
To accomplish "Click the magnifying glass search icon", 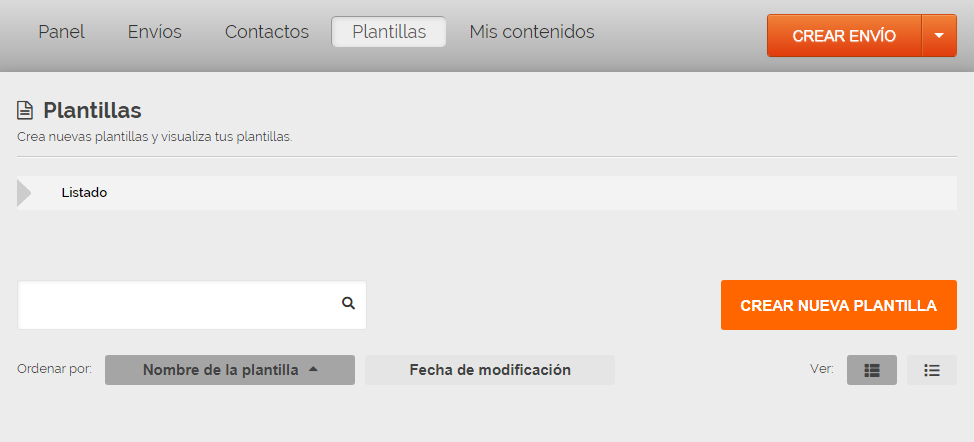I will pos(348,303).
